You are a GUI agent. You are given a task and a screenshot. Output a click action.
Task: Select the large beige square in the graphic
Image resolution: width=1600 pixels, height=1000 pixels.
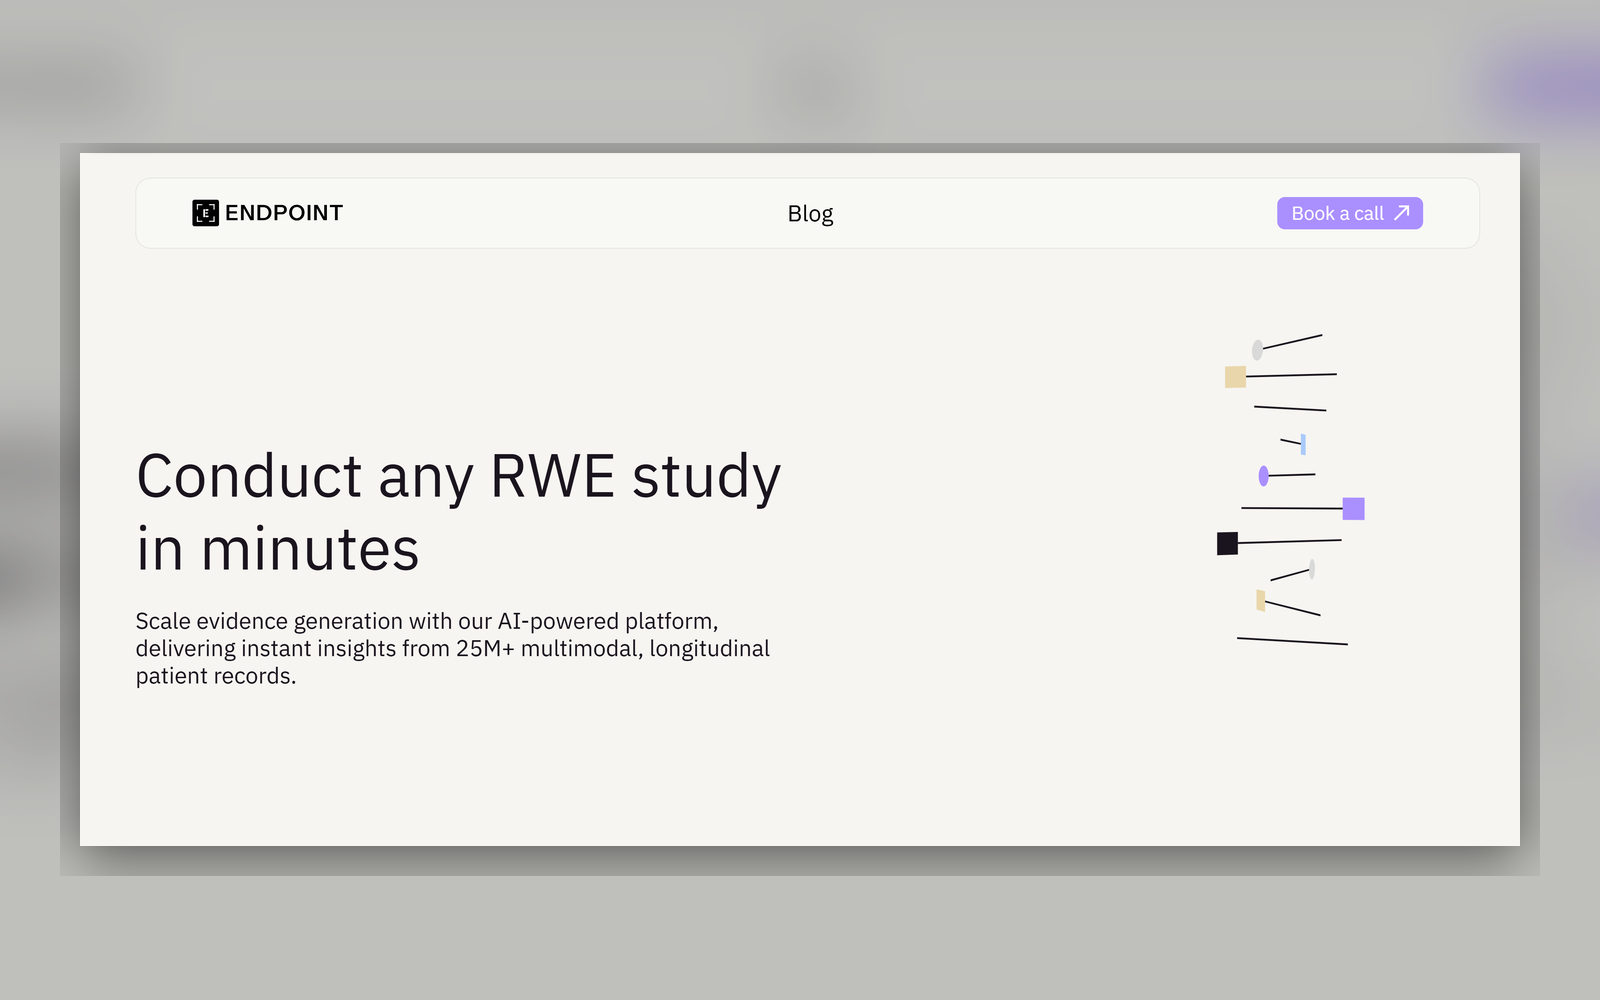click(1235, 377)
